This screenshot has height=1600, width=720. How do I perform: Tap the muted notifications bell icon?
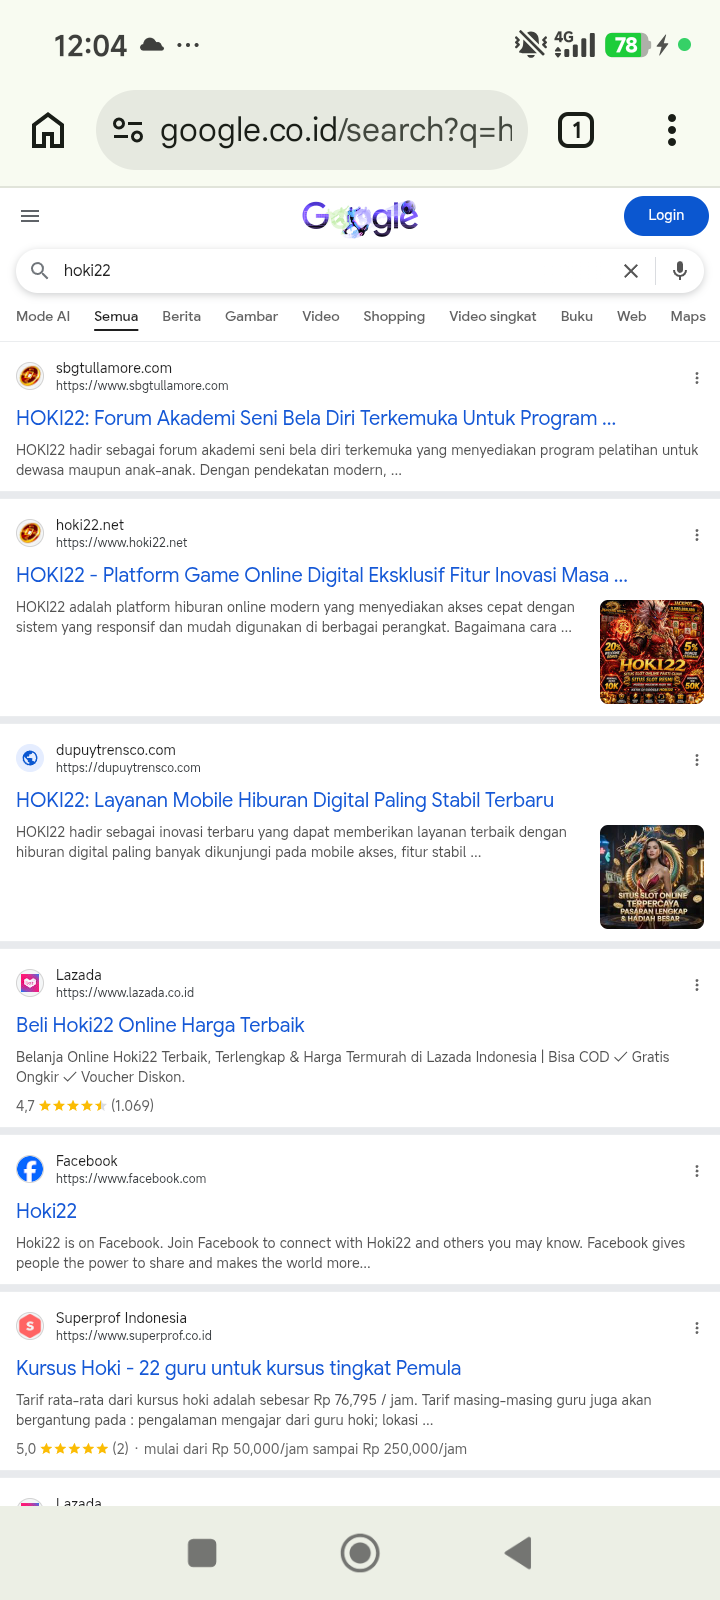click(x=530, y=44)
